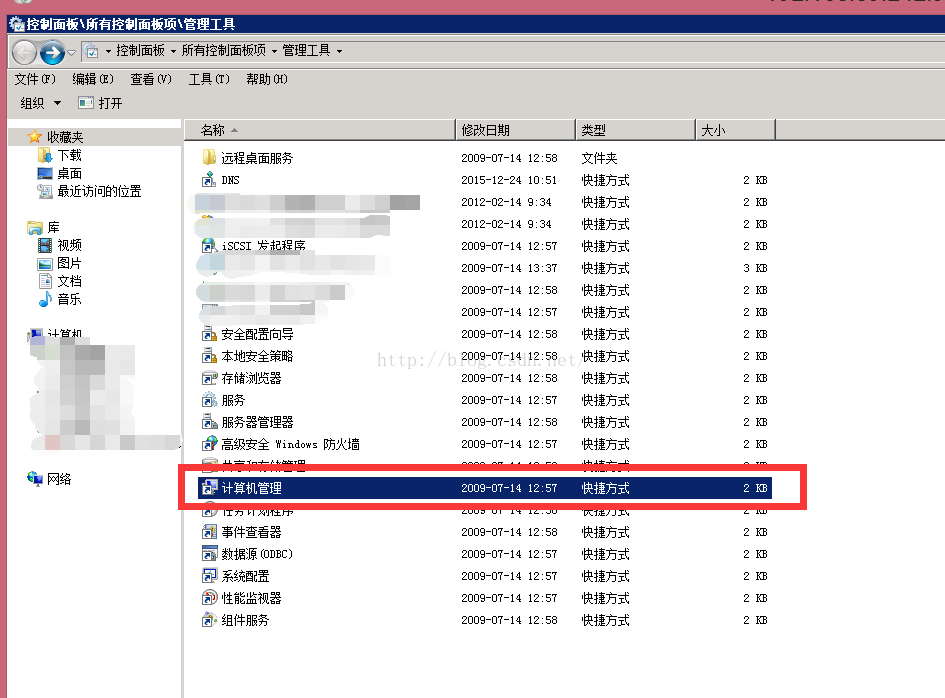Click the 远程桌面服务 name text
This screenshot has height=698, width=945.
pos(257,158)
